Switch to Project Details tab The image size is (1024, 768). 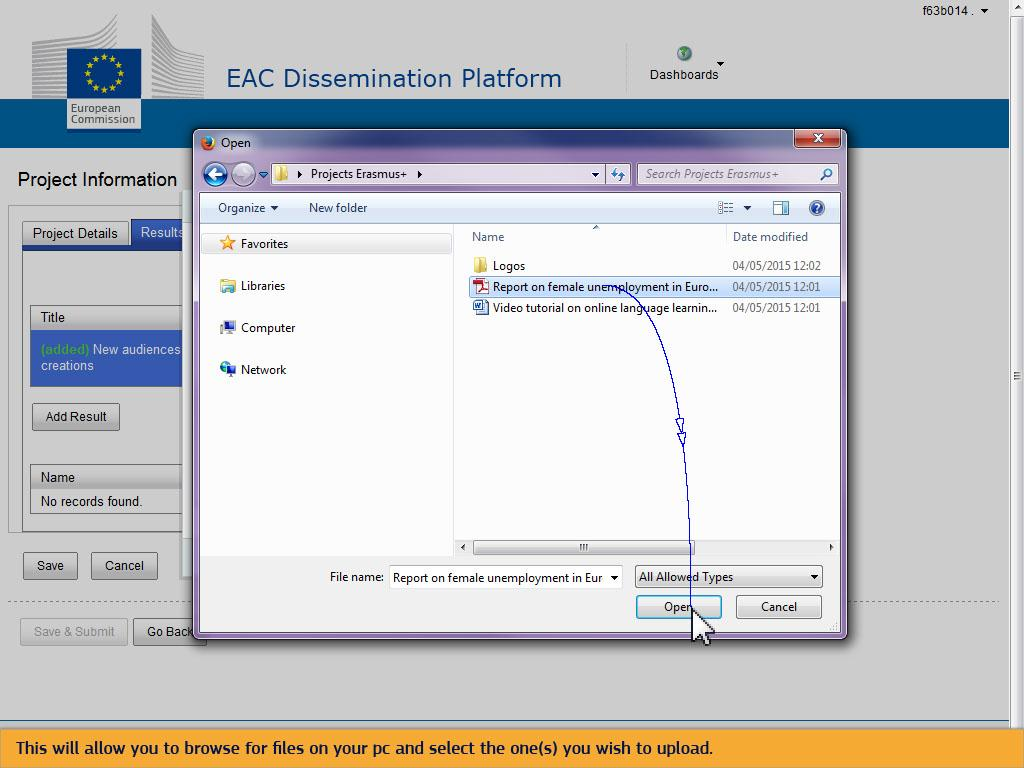(75, 233)
